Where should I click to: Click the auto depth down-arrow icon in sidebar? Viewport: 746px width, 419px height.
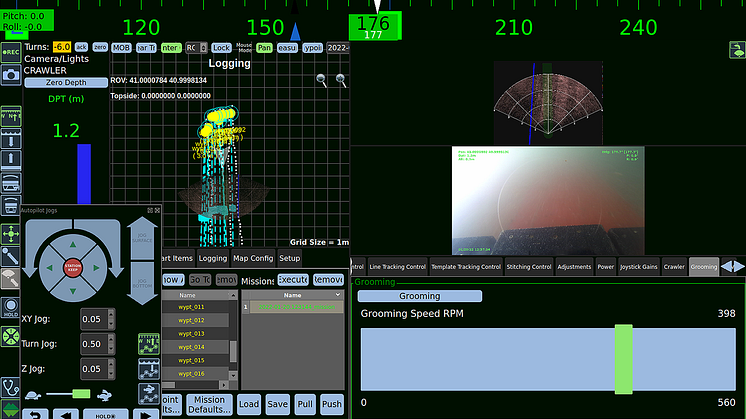click(x=10, y=138)
